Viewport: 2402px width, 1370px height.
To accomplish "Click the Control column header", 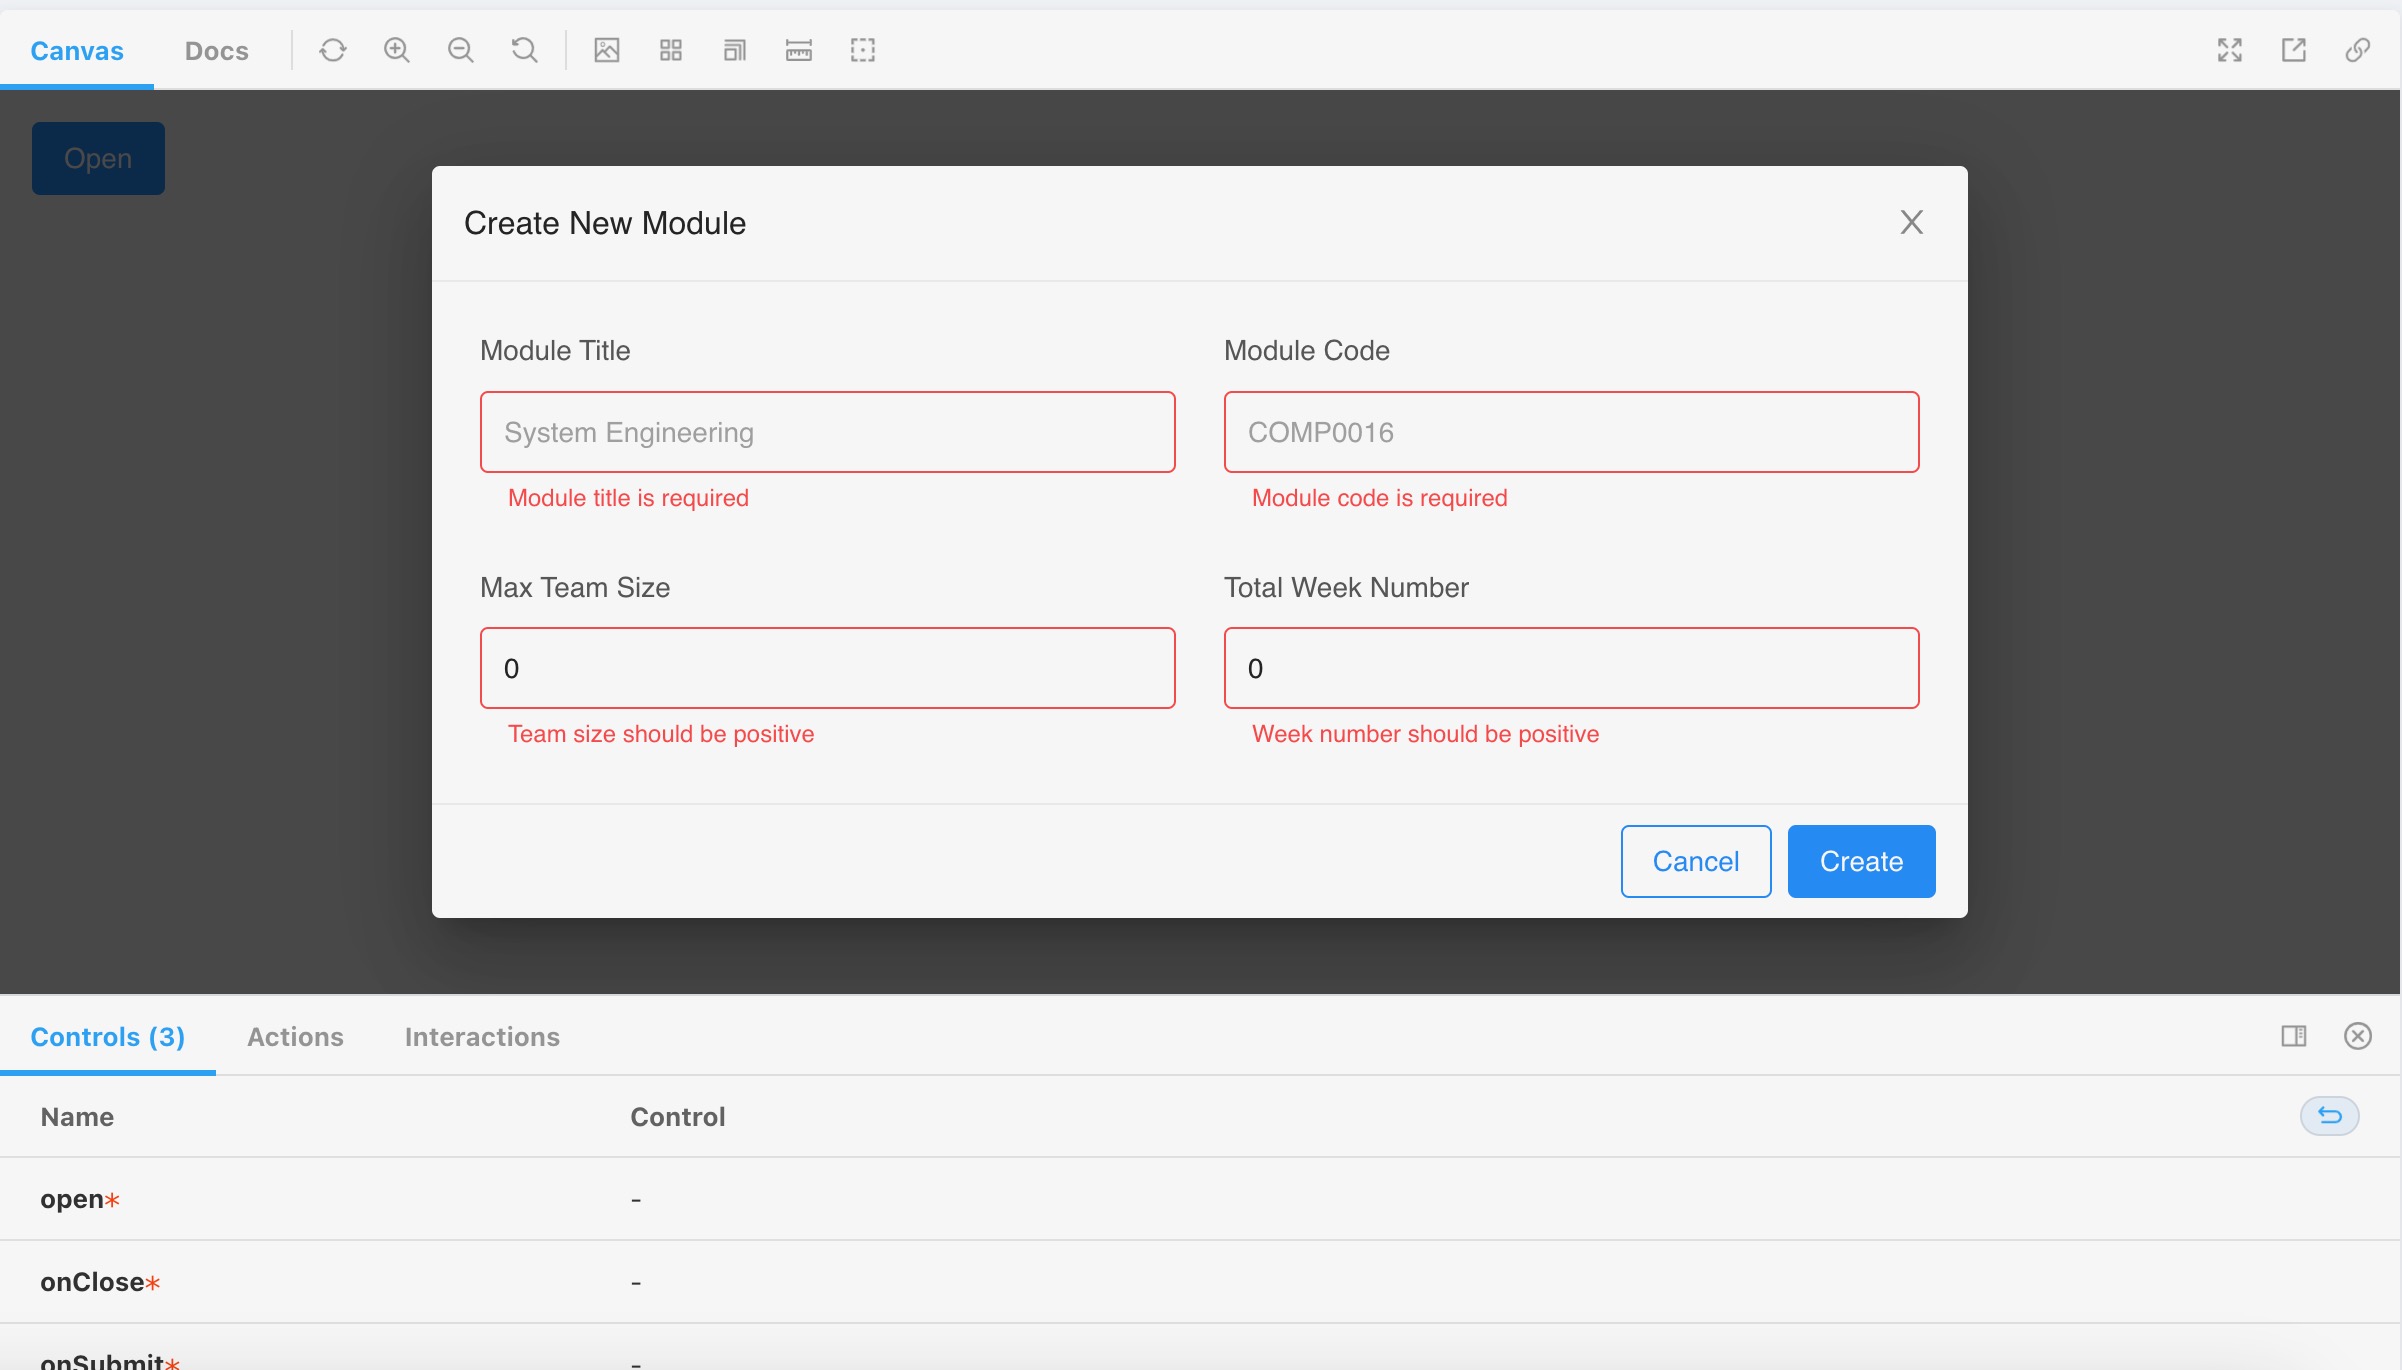I will click(678, 1117).
